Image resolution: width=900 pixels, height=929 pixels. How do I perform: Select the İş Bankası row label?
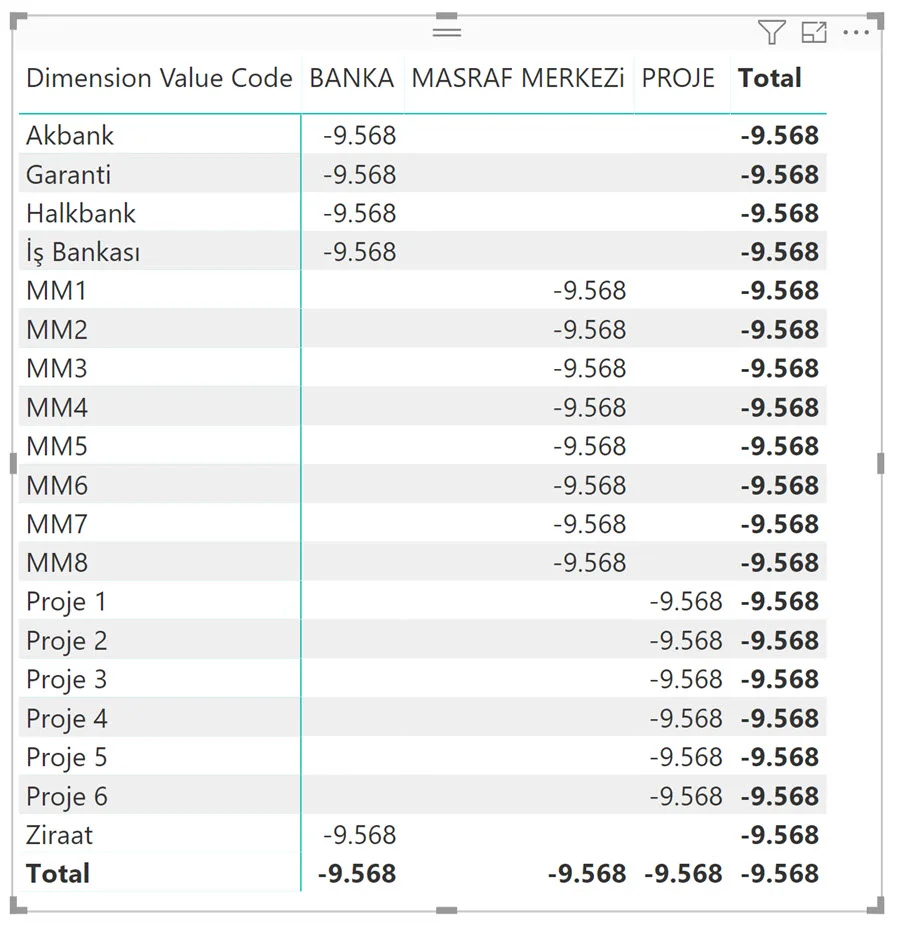click(83, 252)
